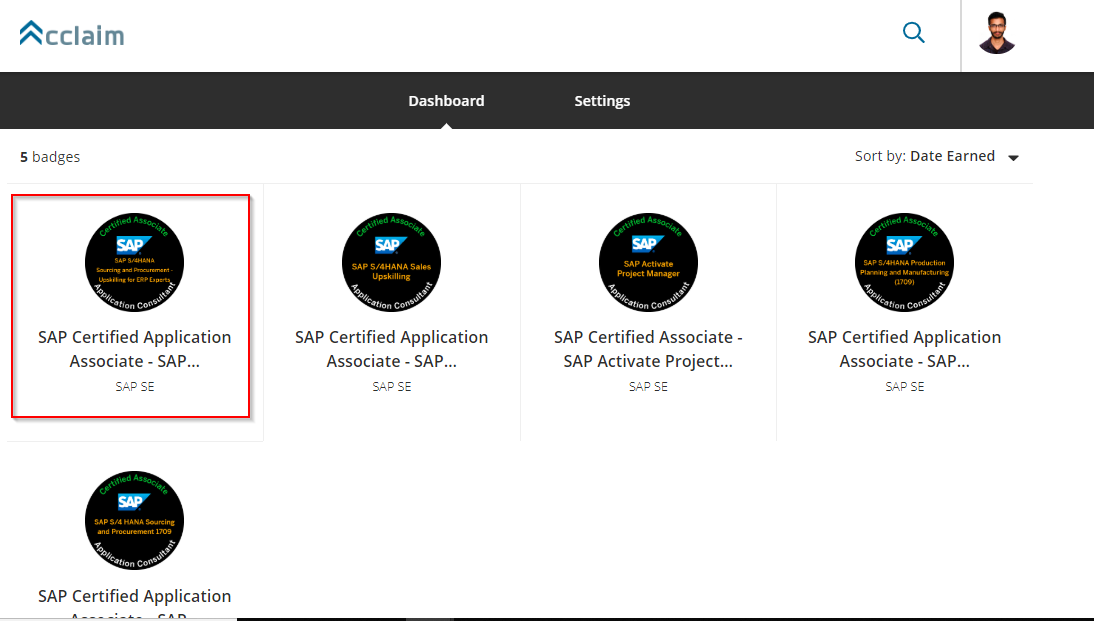
Task: Click the 5 badges count label
Action: click(50, 157)
